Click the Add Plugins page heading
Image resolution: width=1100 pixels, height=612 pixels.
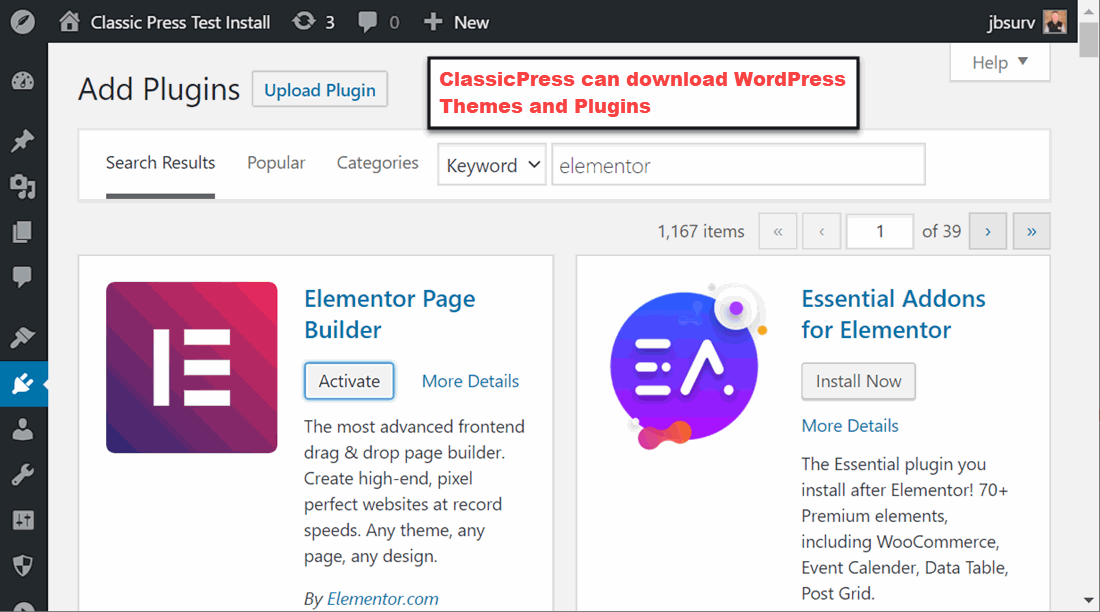tap(159, 90)
